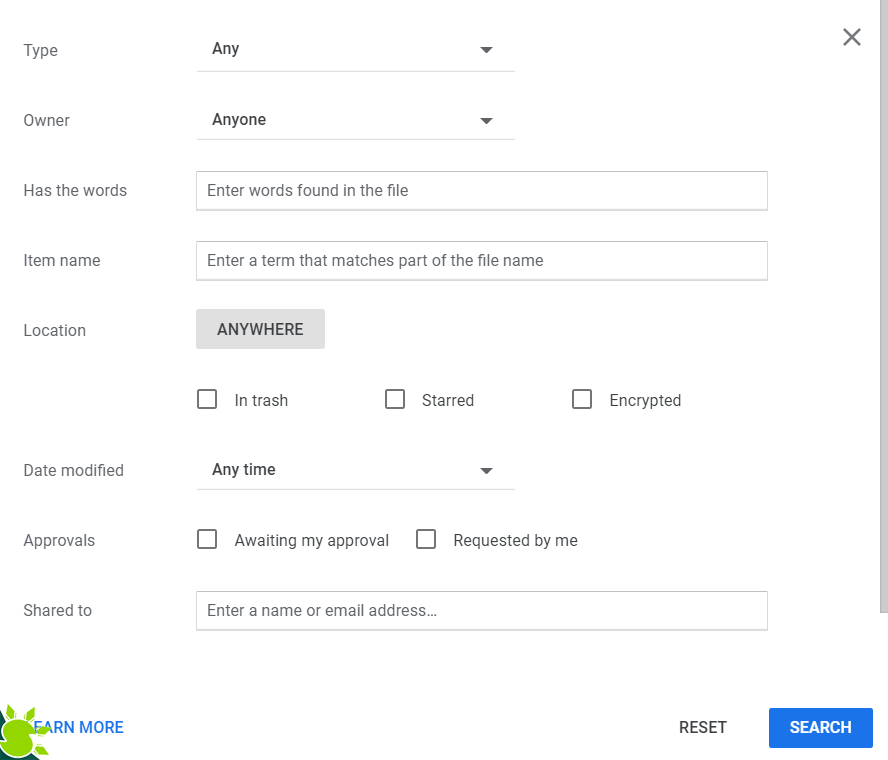
Task: Enable the Starred checkbox
Action: point(395,399)
